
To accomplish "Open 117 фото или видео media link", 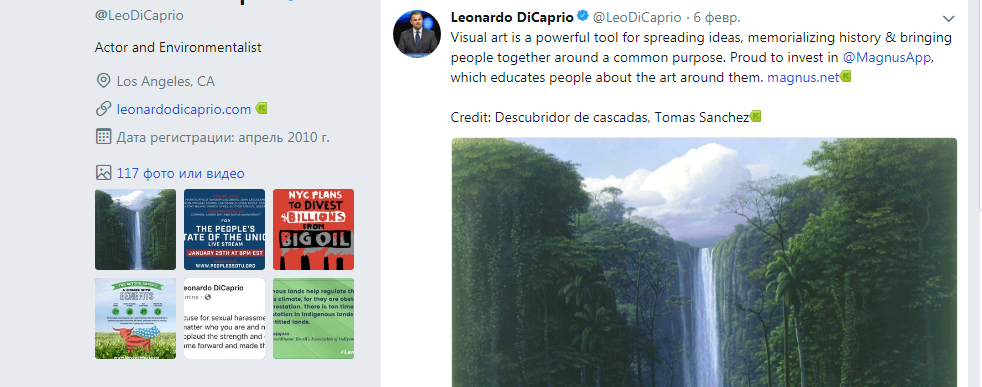I will tap(180, 173).
